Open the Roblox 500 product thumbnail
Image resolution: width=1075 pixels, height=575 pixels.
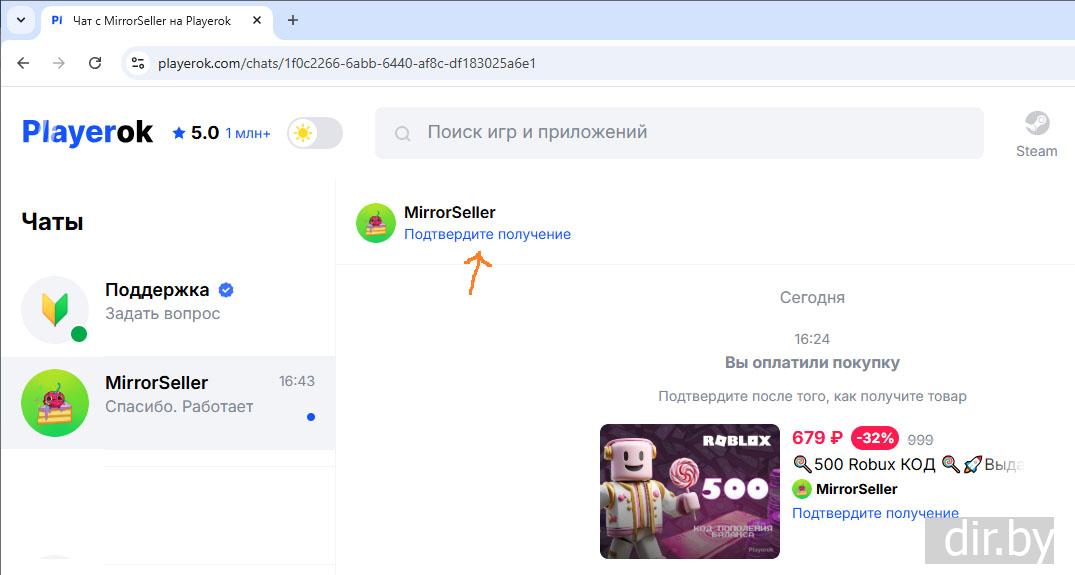coord(690,491)
